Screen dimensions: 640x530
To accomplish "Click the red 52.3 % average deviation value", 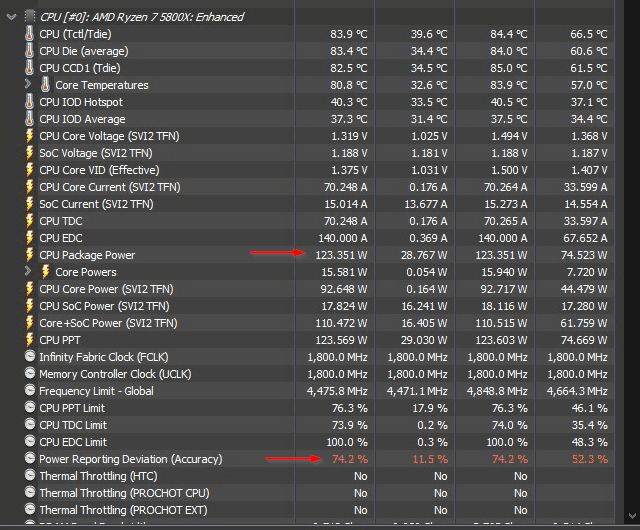I will [590, 459].
